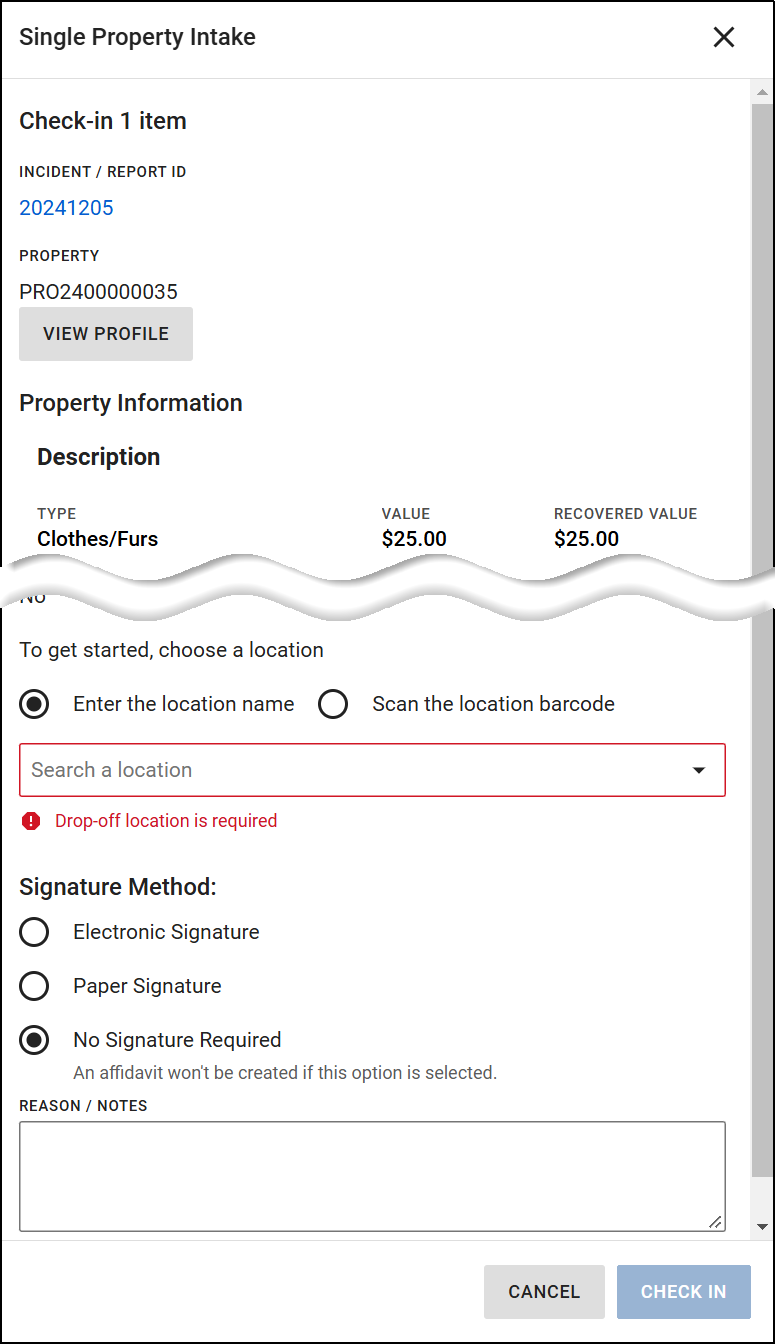775x1344 pixels.
Task: Click the VIEW PROFILE button
Action: [105, 334]
